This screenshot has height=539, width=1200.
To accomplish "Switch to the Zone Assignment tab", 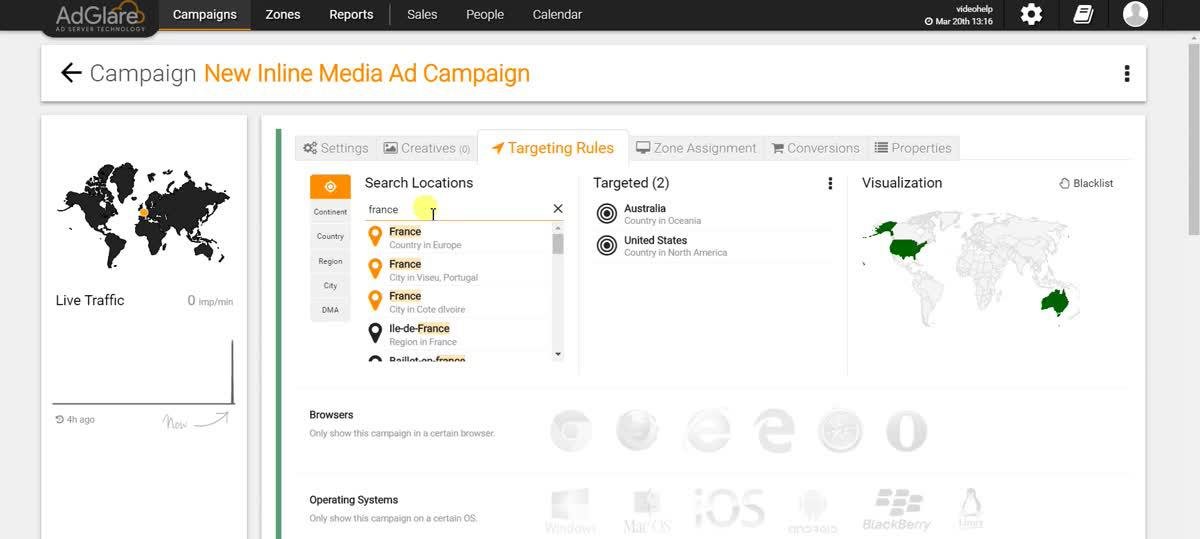I will (x=696, y=148).
